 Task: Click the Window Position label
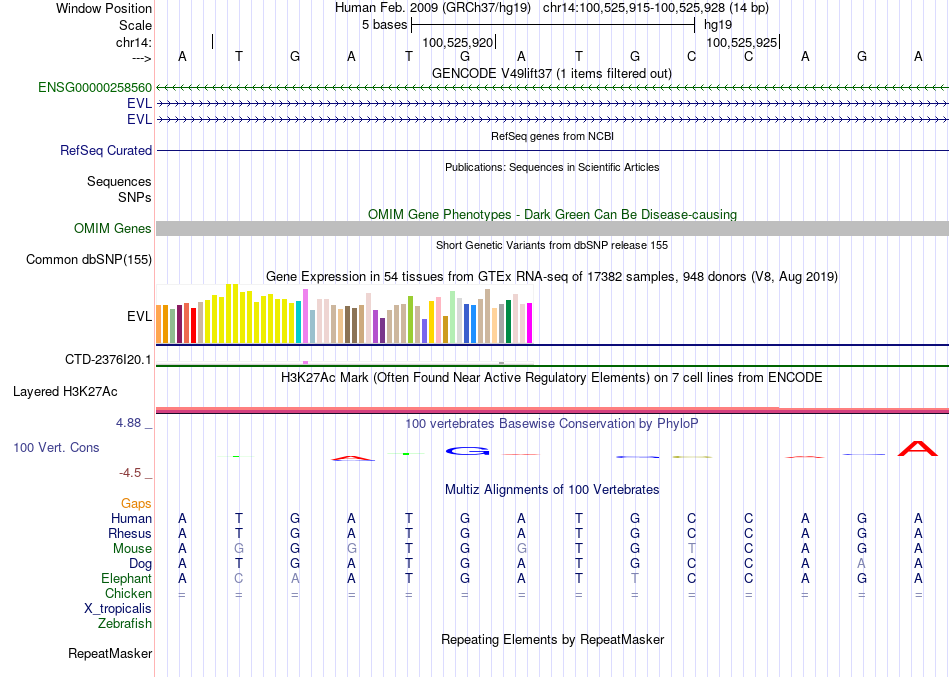pyautogui.click(x=104, y=8)
